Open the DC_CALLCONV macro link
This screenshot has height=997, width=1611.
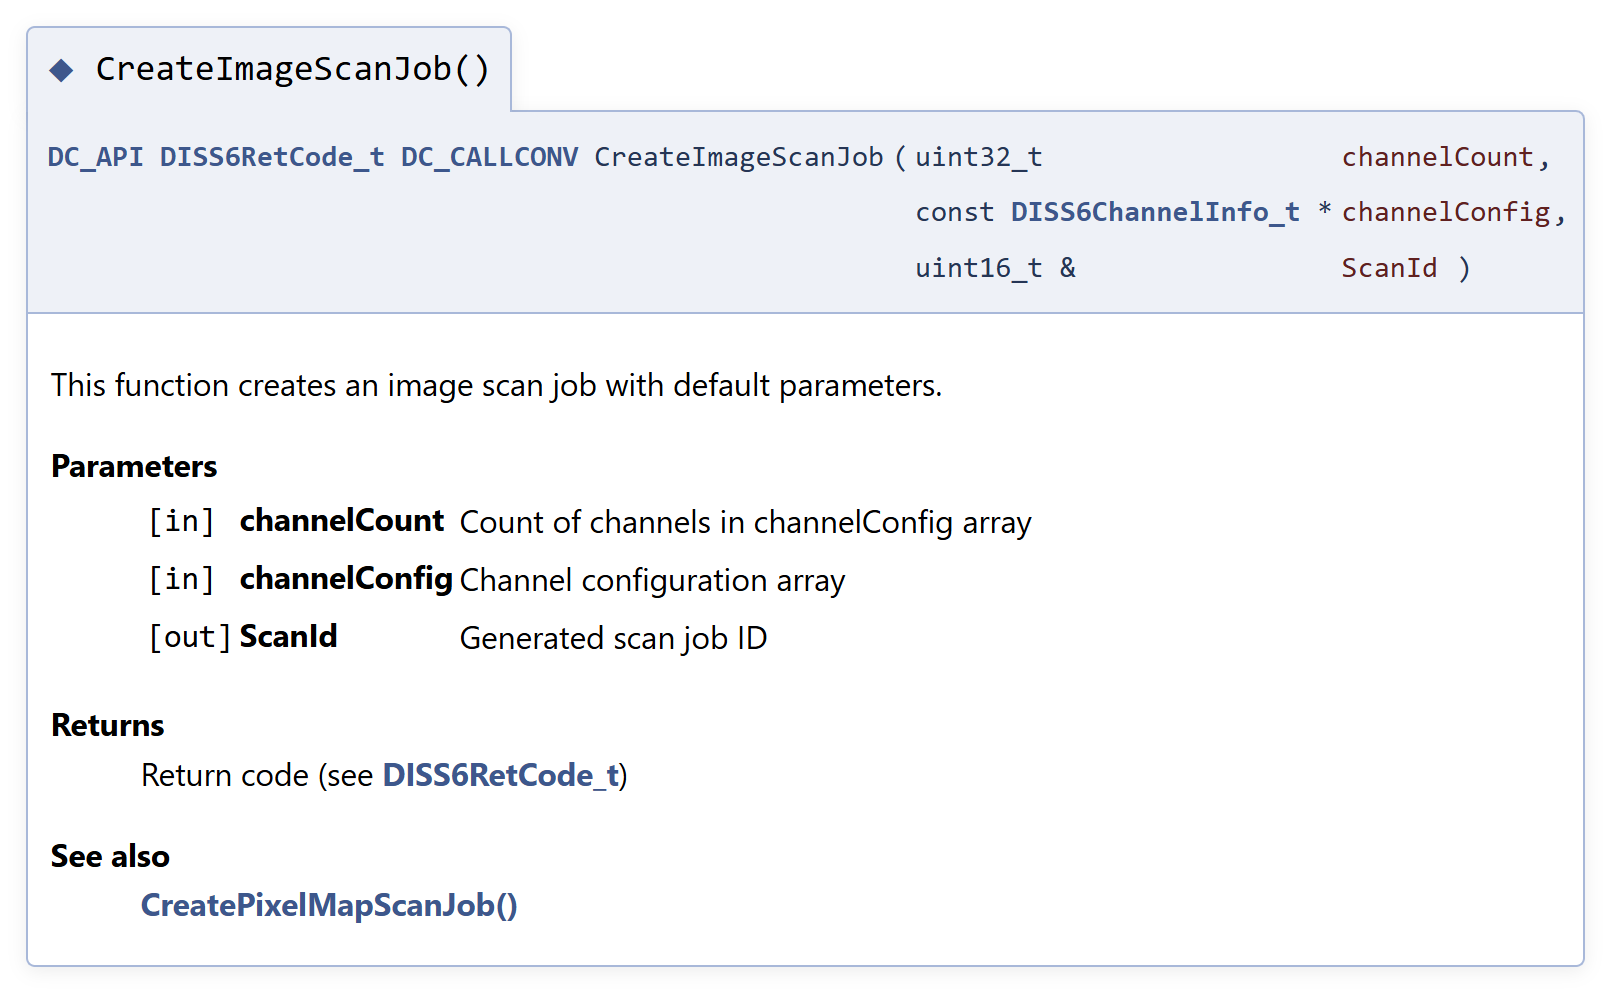pos(489,157)
